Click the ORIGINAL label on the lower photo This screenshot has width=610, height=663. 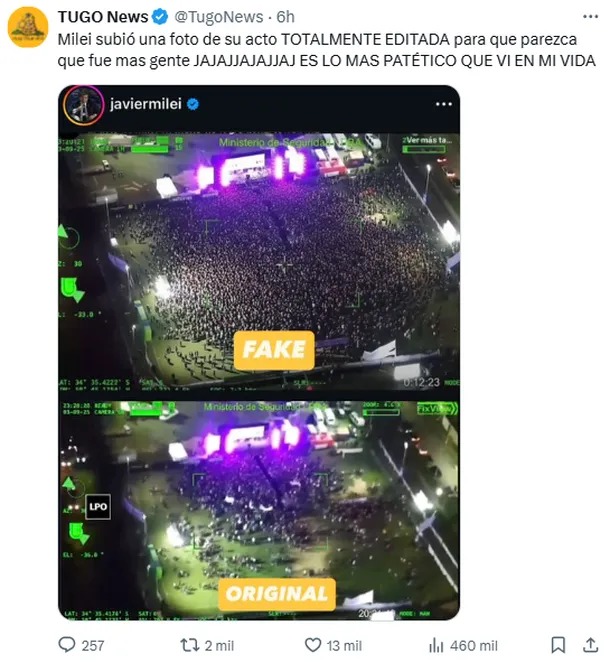pyautogui.click(x=277, y=594)
